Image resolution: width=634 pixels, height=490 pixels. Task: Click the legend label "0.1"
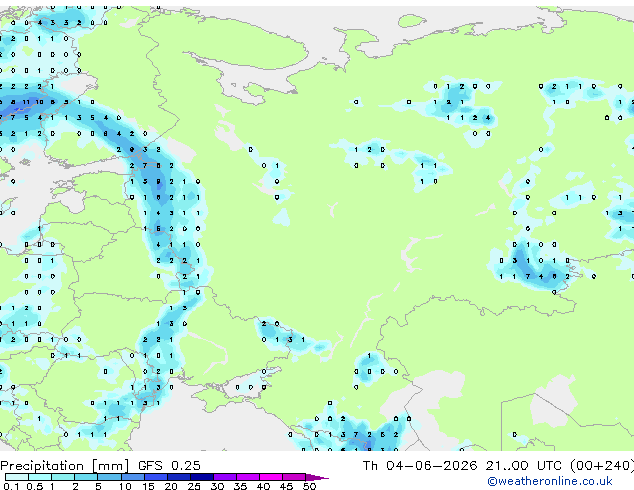11,486
